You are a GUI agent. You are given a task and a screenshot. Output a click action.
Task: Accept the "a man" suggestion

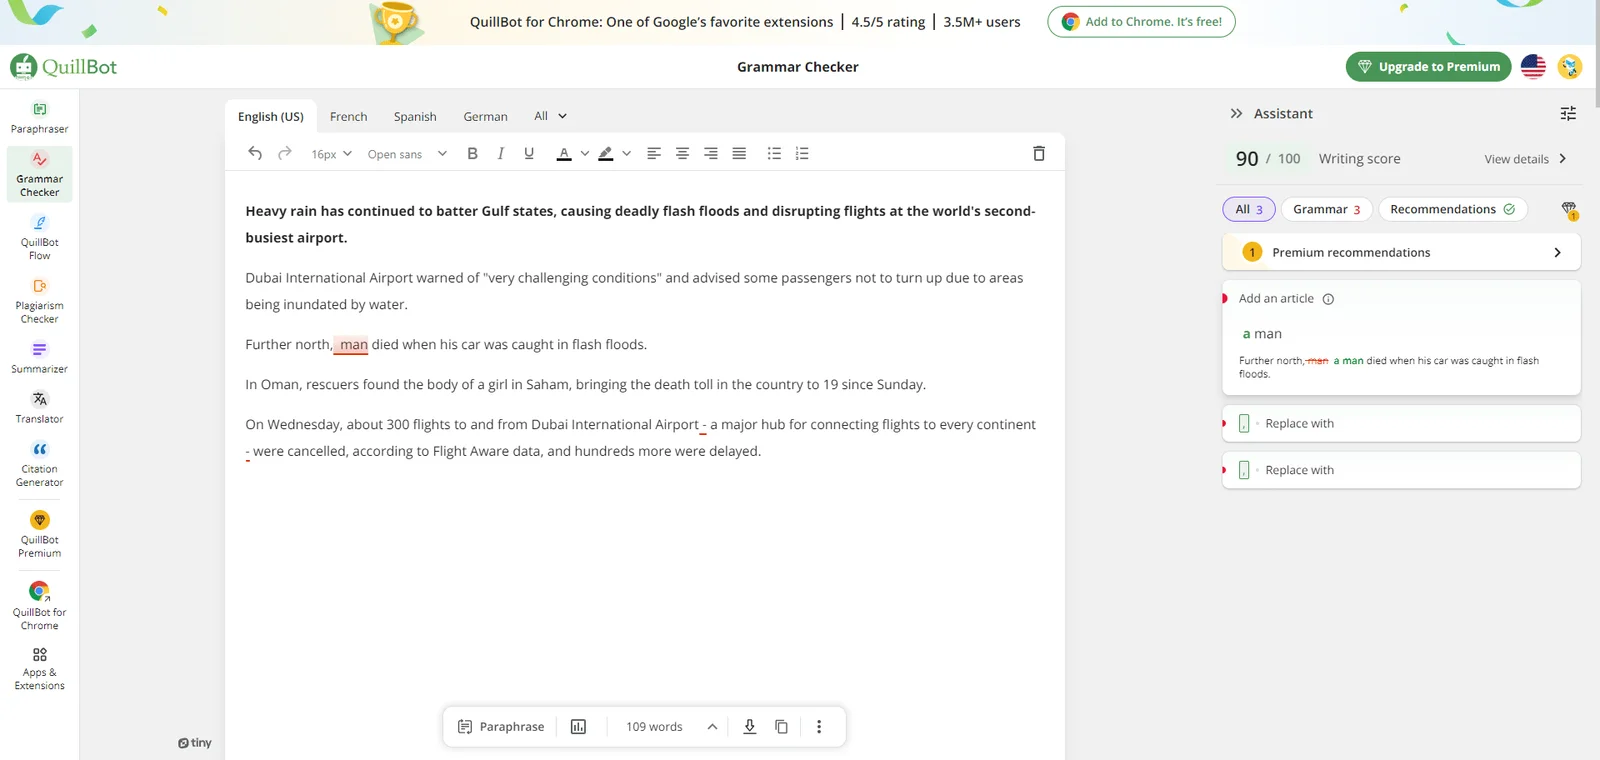click(1262, 334)
